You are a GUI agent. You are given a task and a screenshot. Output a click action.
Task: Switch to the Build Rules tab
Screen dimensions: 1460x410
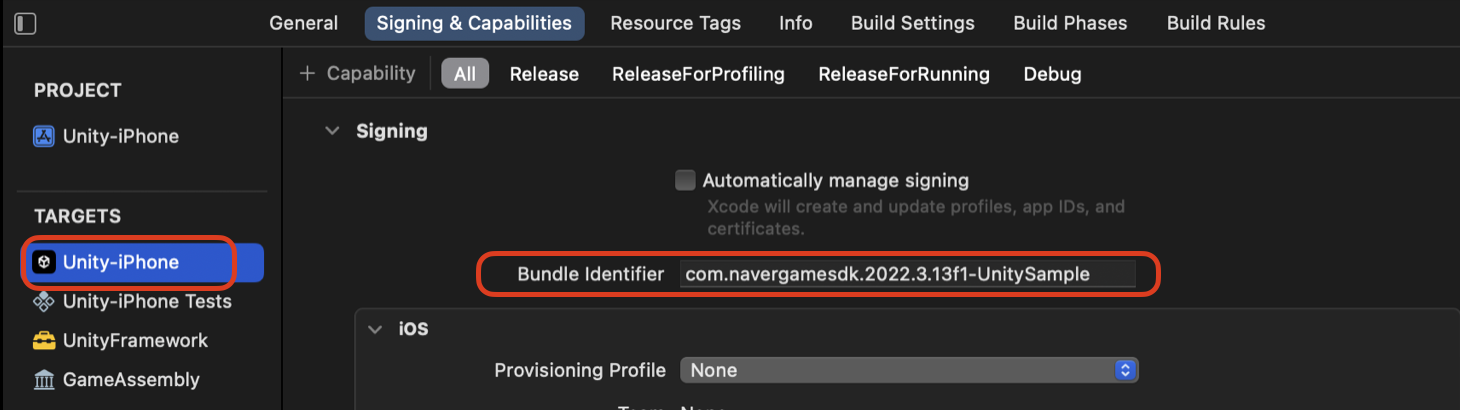pyautogui.click(x=1216, y=23)
